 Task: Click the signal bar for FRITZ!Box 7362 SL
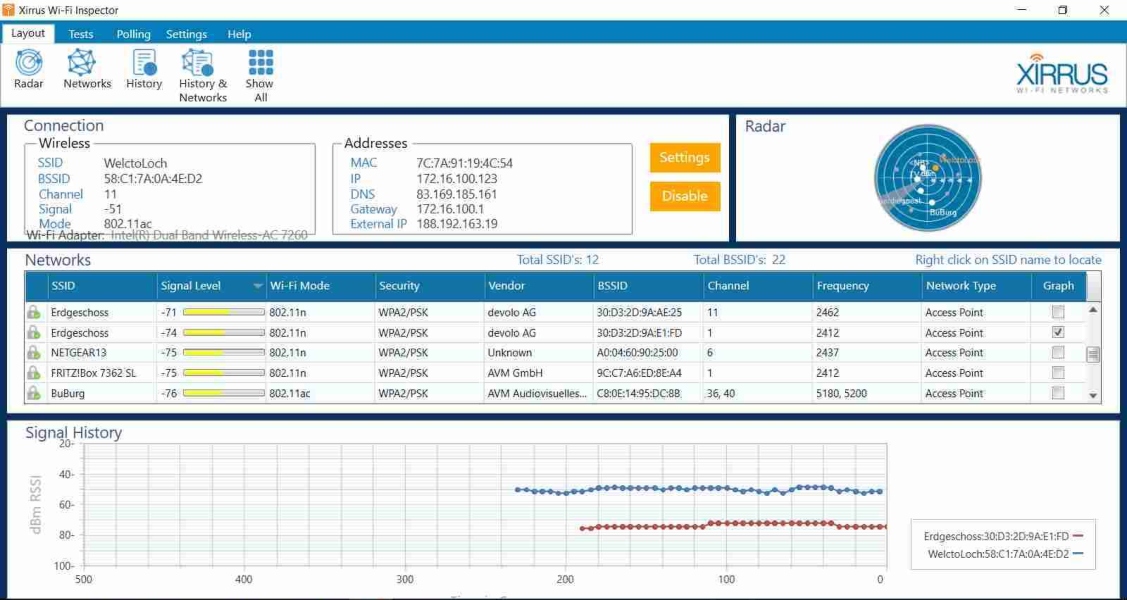(x=224, y=373)
